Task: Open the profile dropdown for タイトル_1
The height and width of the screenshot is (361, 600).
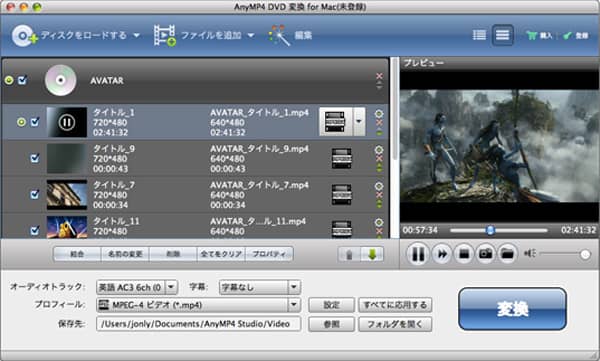Action: 359,121
